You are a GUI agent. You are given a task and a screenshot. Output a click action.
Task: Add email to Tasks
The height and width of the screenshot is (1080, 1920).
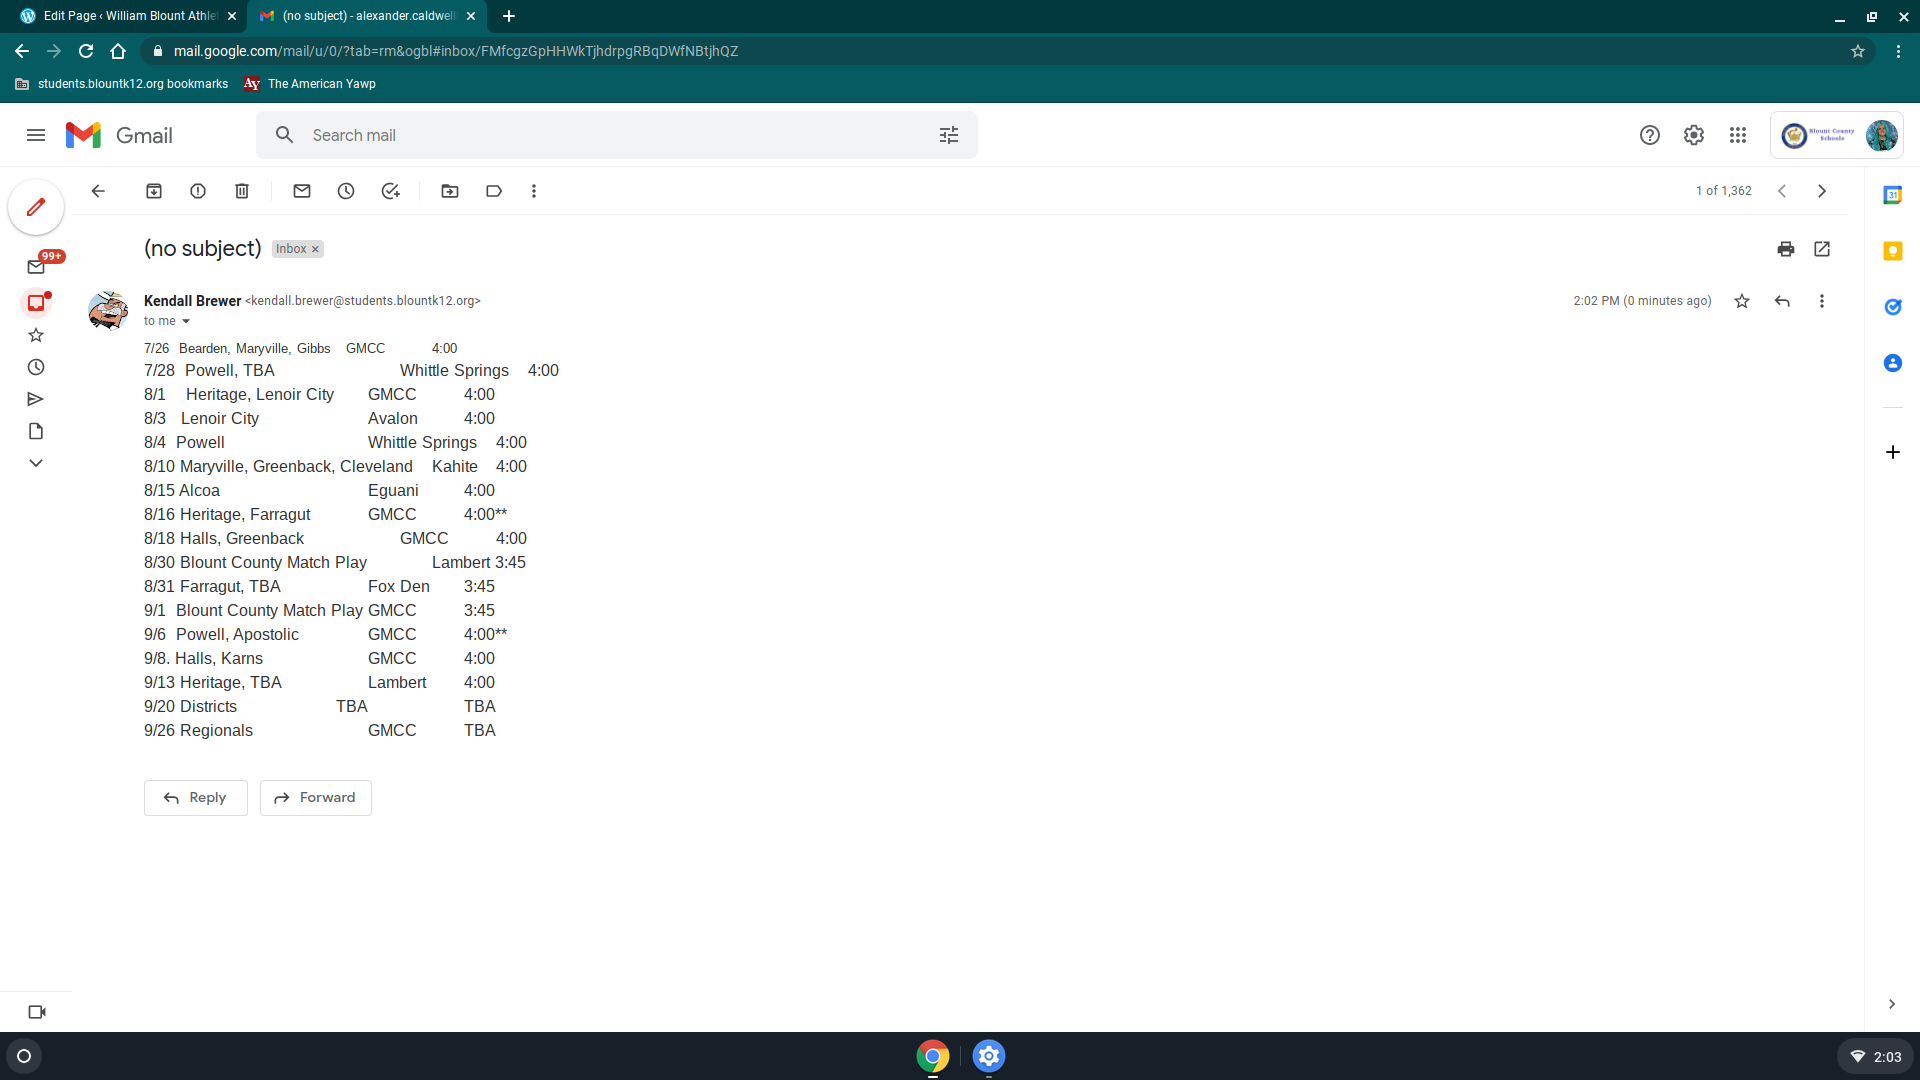pos(390,191)
